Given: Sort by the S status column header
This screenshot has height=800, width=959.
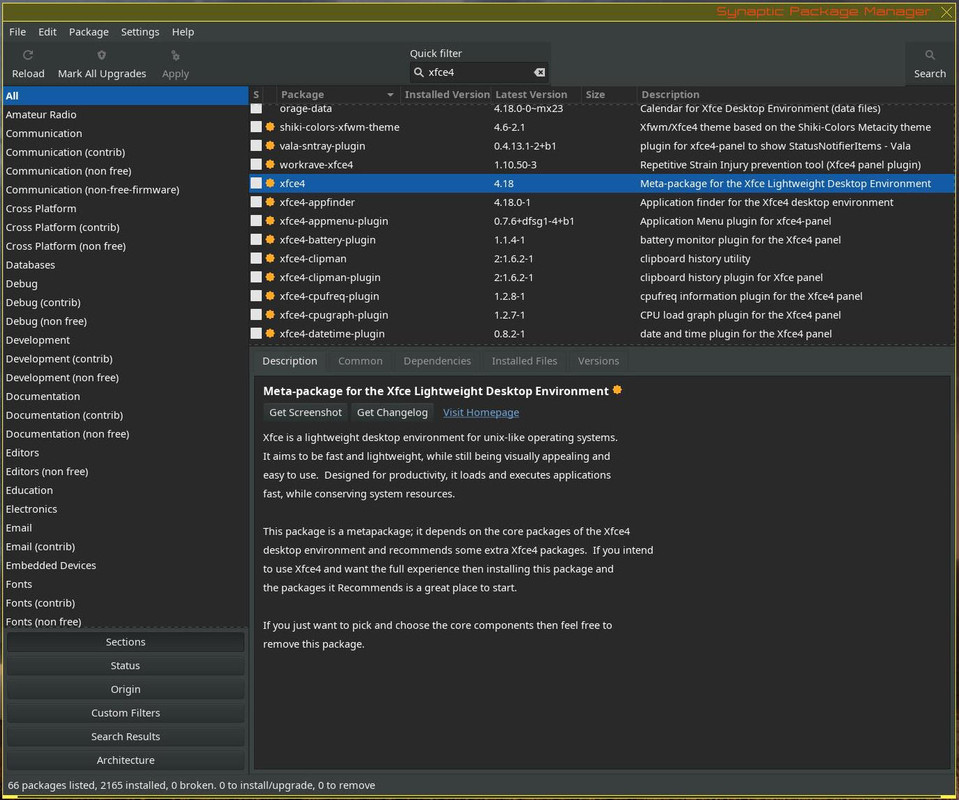Looking at the screenshot, I should [256, 94].
